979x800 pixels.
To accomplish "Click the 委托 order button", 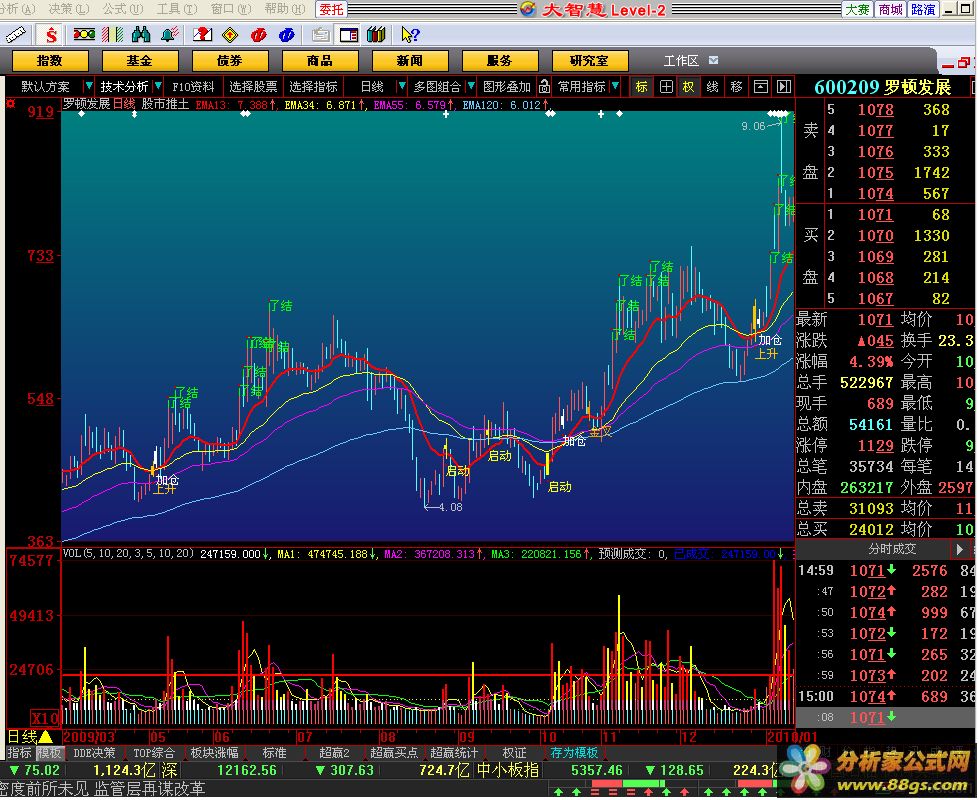I will [332, 9].
